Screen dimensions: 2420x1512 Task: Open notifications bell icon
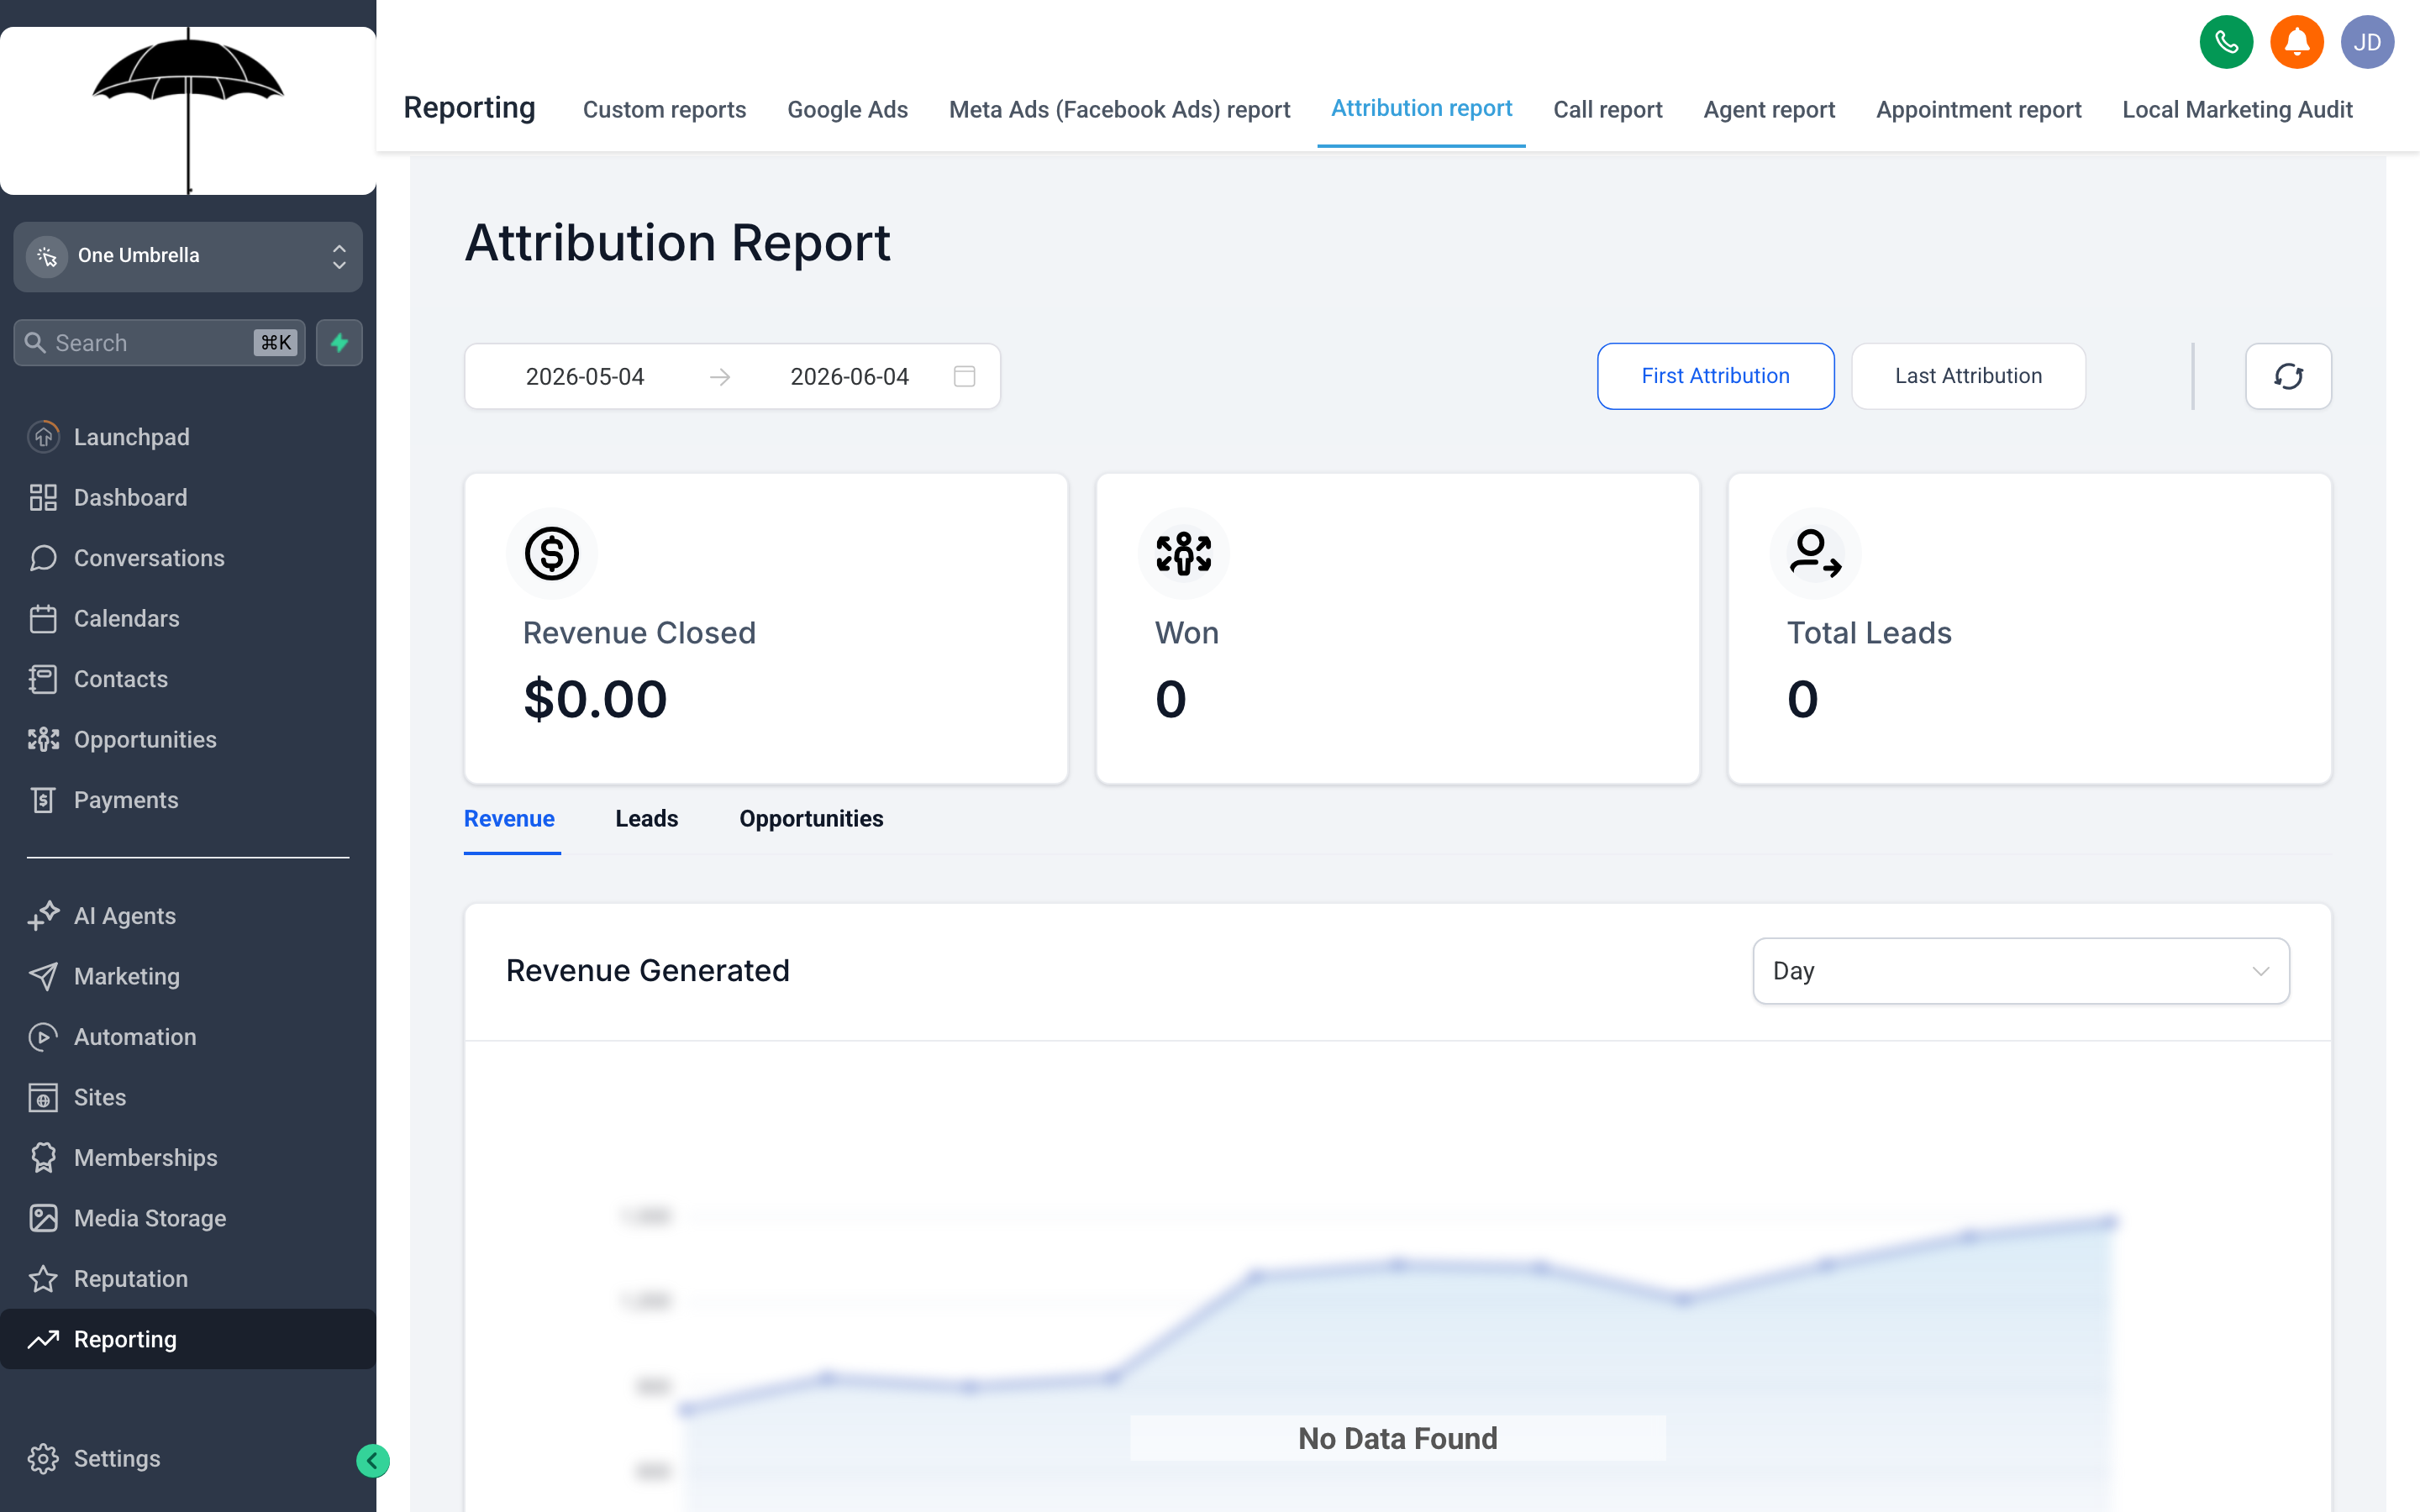[x=2296, y=42]
